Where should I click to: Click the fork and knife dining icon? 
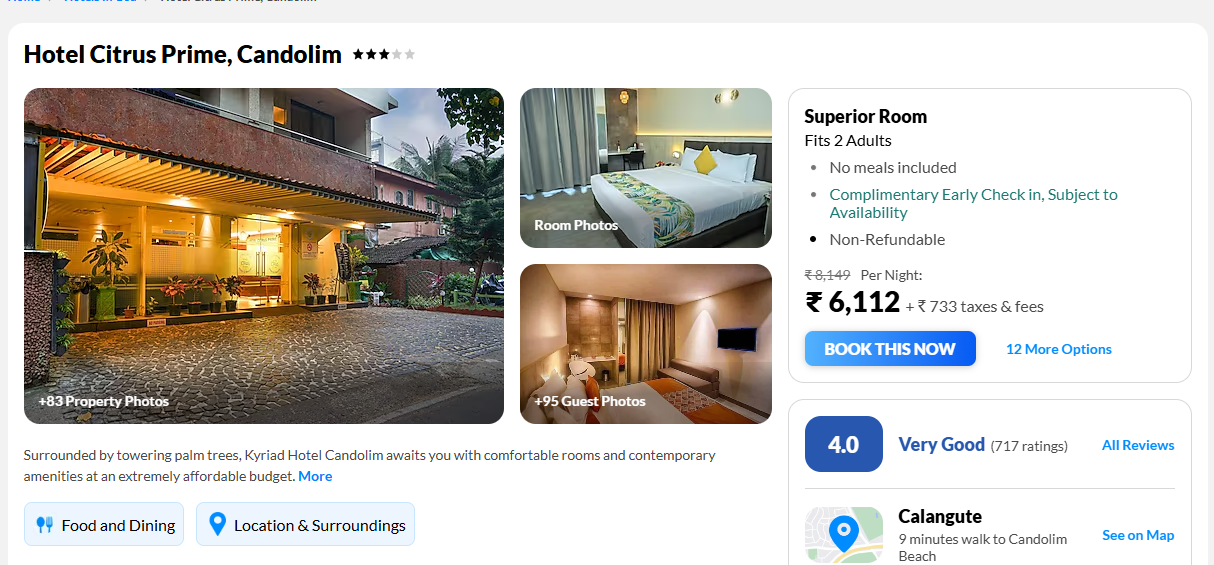point(44,524)
